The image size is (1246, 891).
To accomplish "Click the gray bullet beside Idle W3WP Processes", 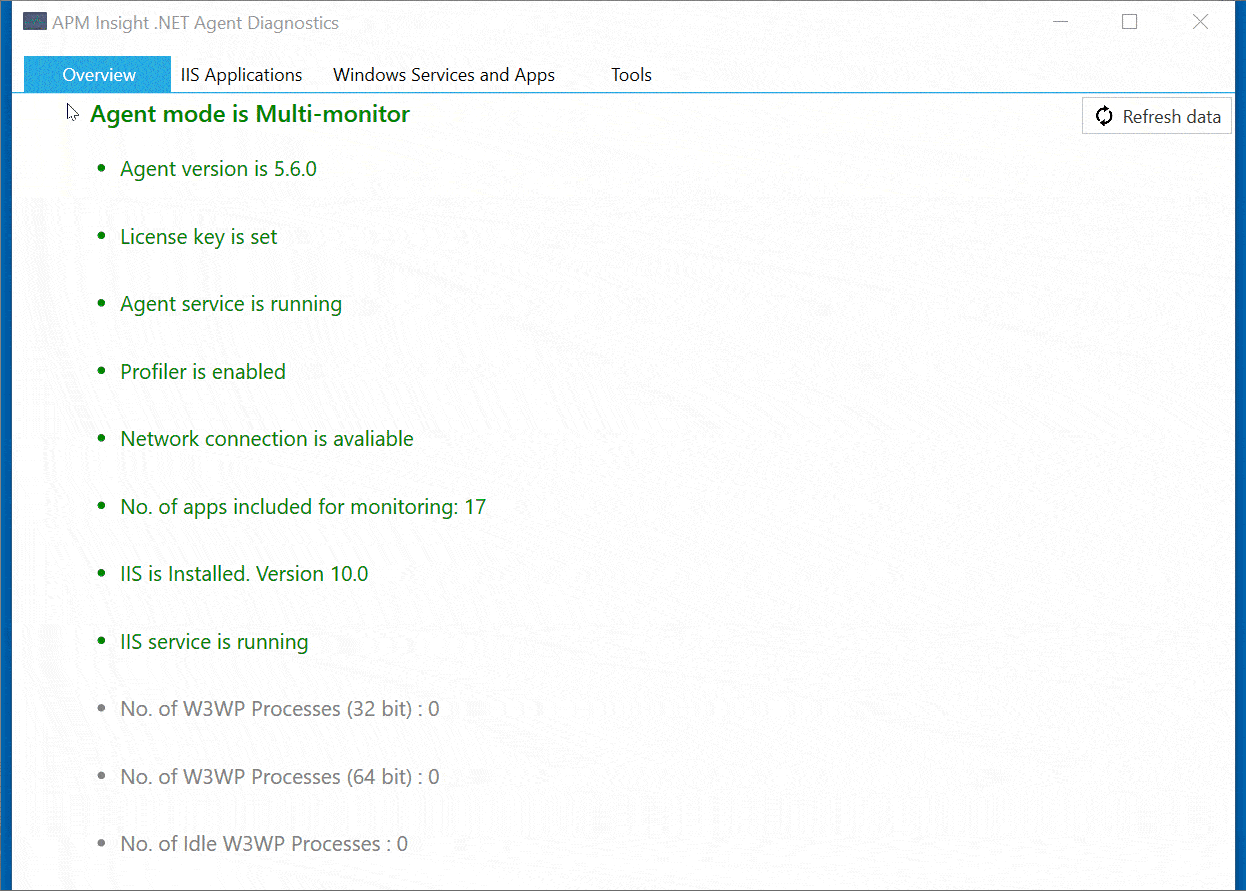I will [x=101, y=842].
